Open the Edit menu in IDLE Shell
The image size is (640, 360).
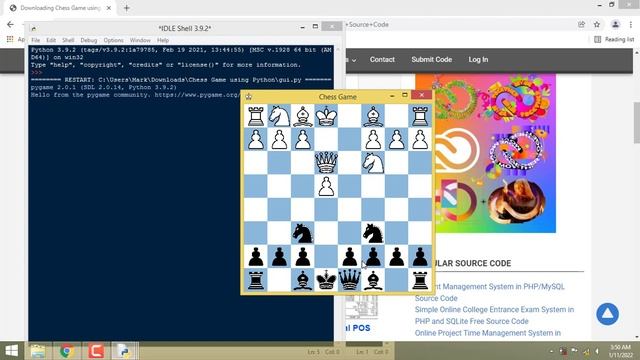click(51, 40)
